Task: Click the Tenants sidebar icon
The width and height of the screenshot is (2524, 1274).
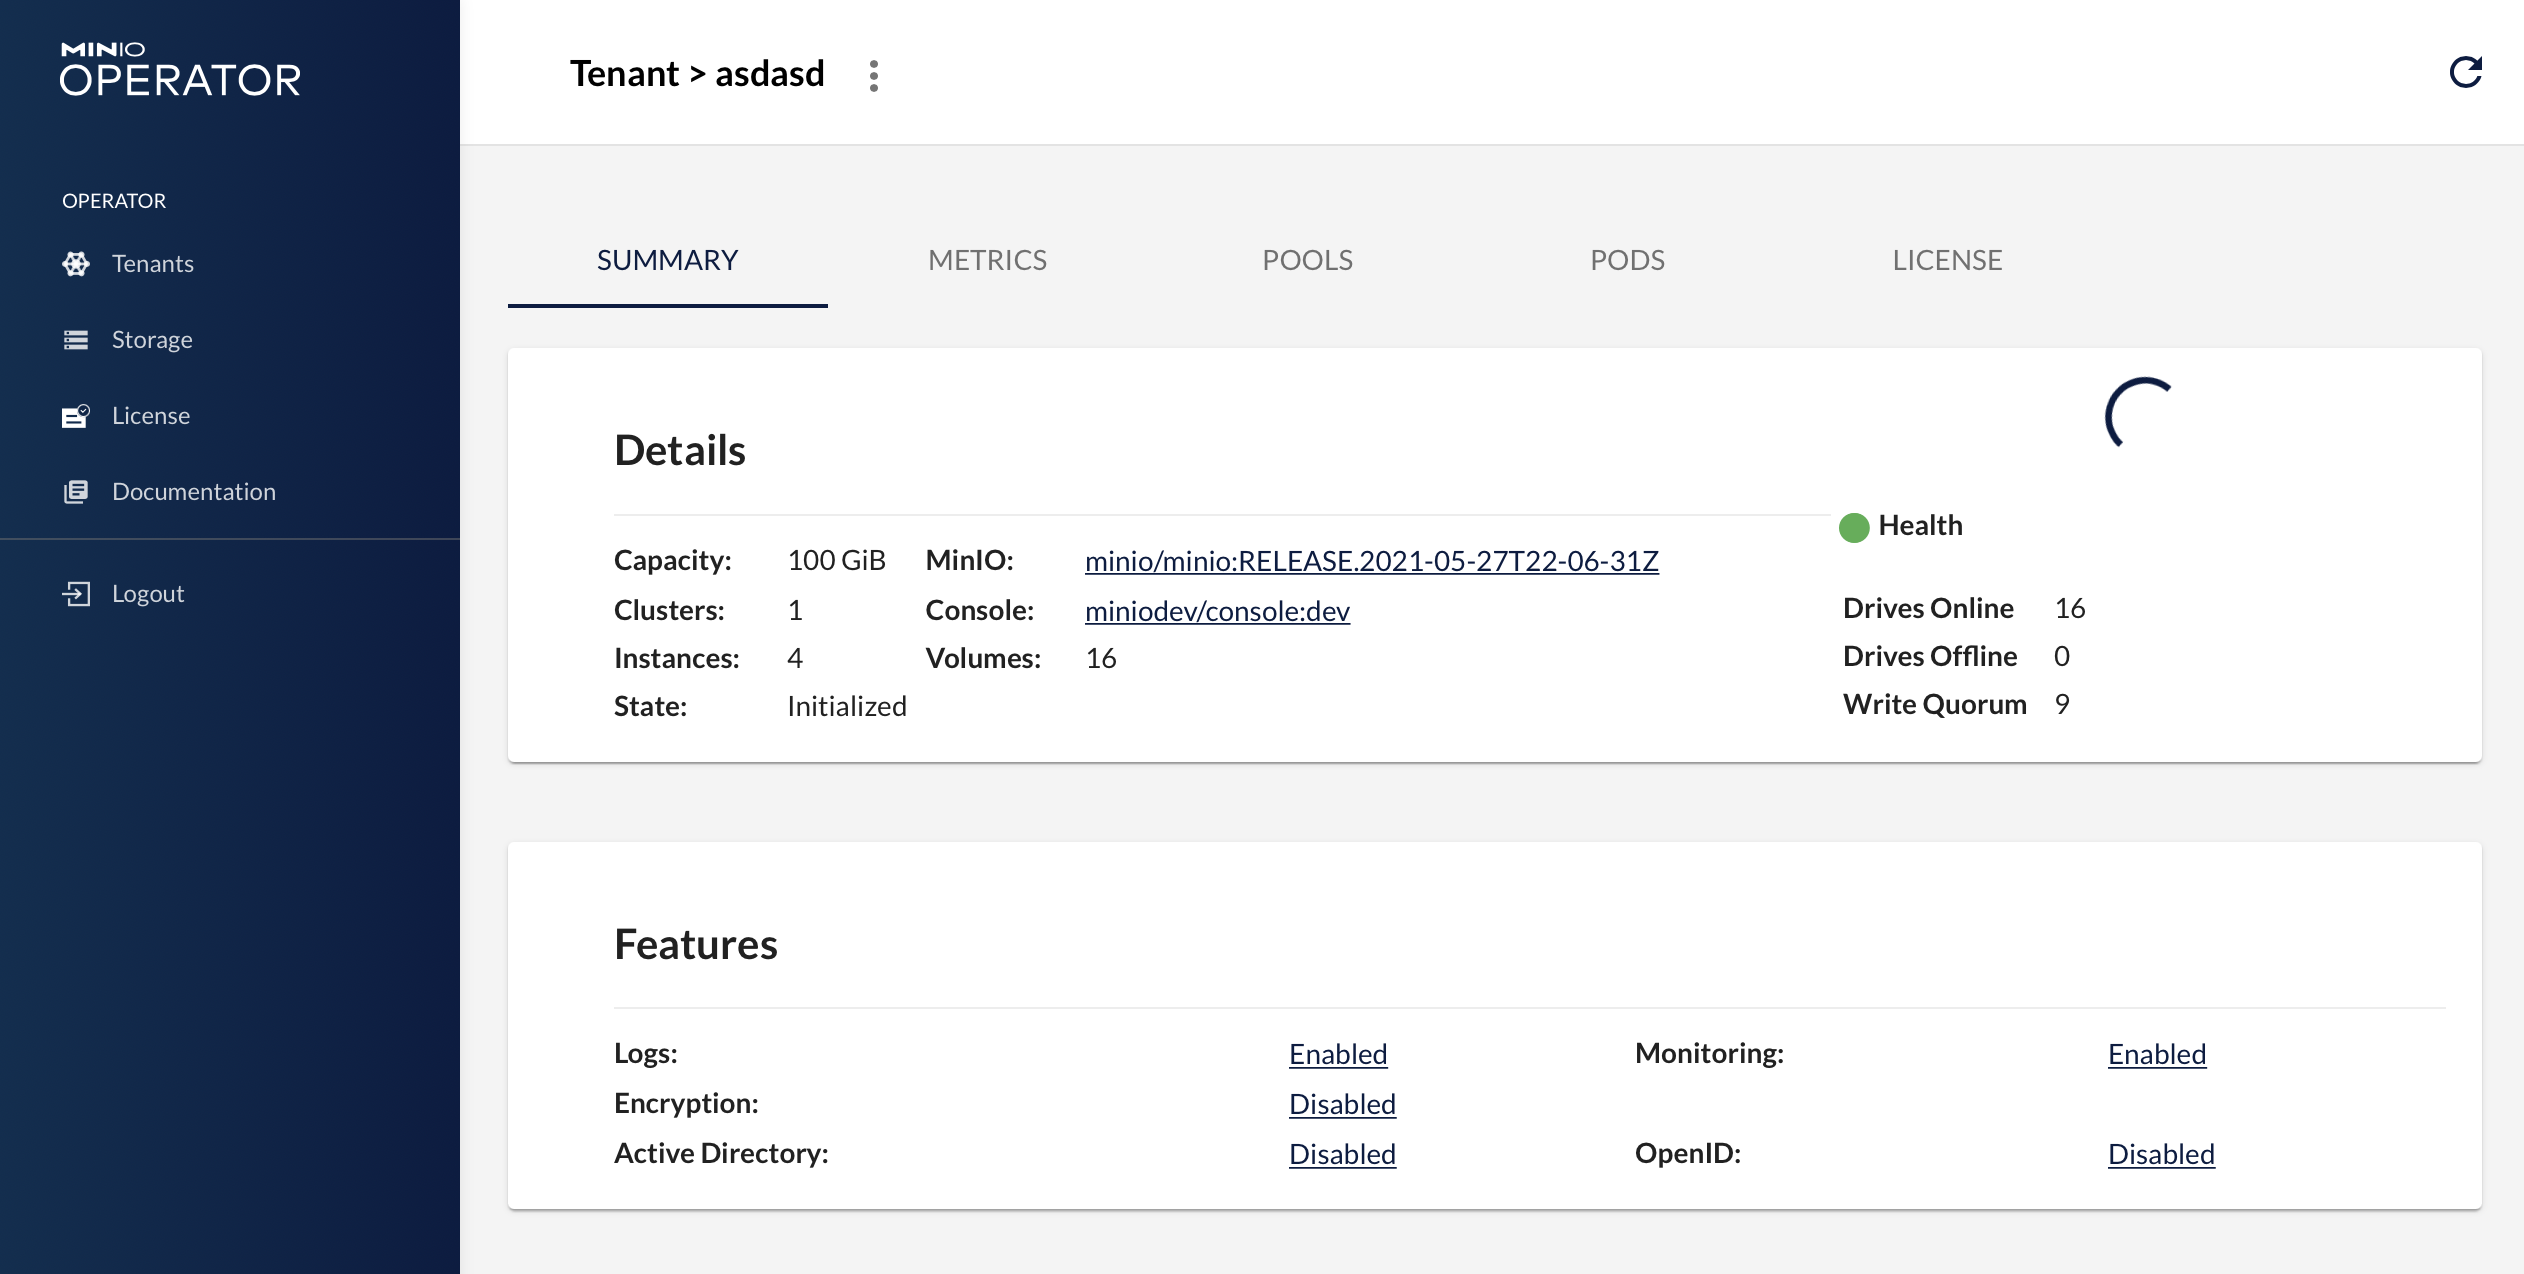Action: click(x=76, y=264)
